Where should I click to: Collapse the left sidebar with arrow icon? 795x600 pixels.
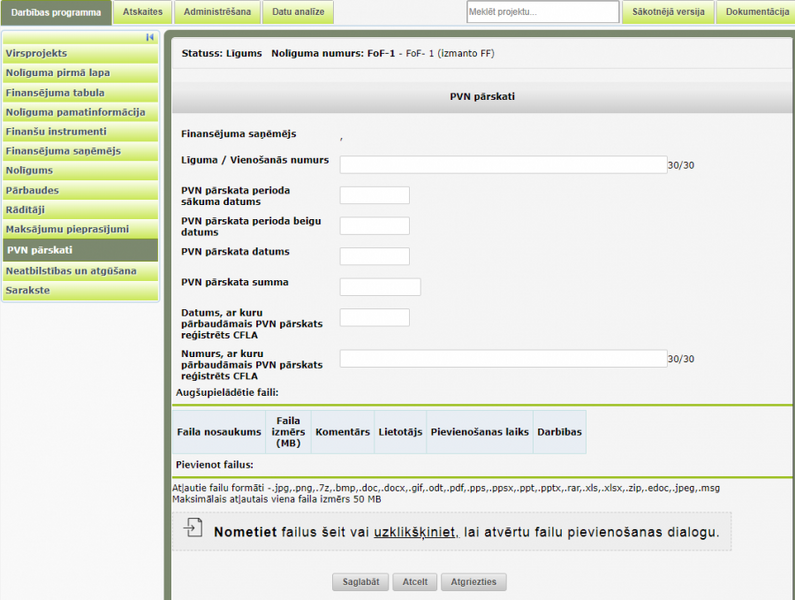click(x=150, y=37)
